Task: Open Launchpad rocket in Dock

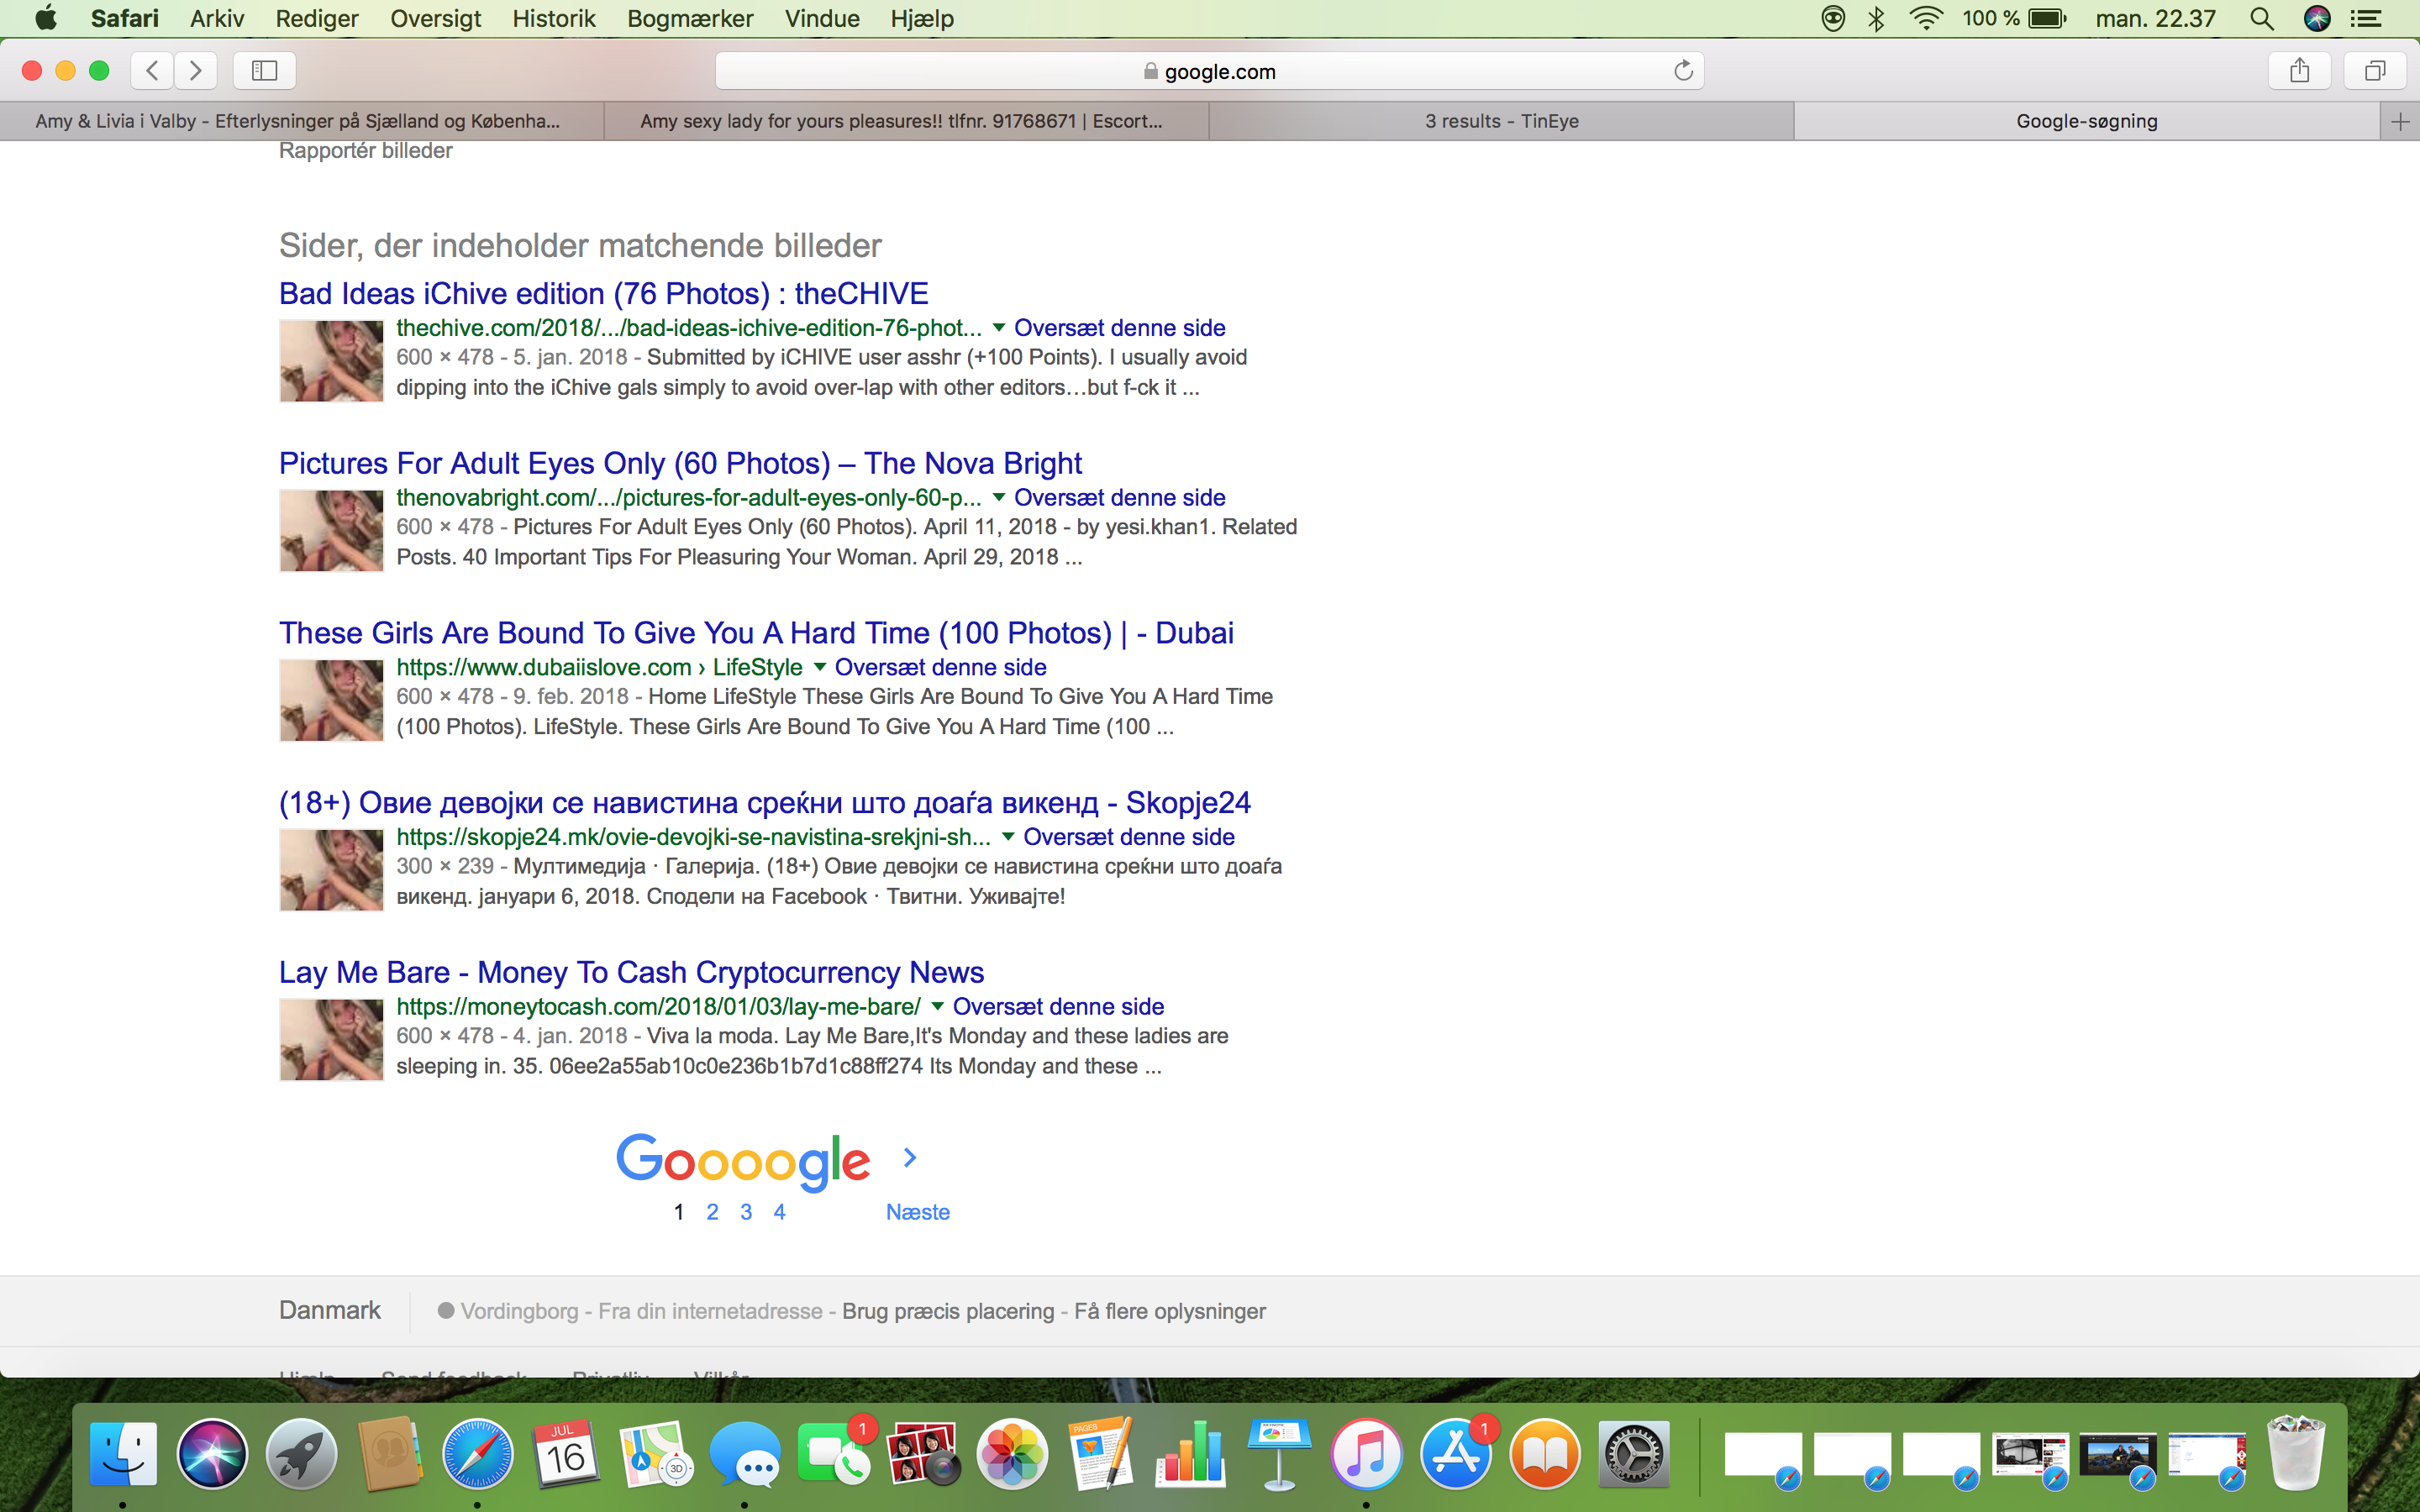Action: pyautogui.click(x=301, y=1453)
